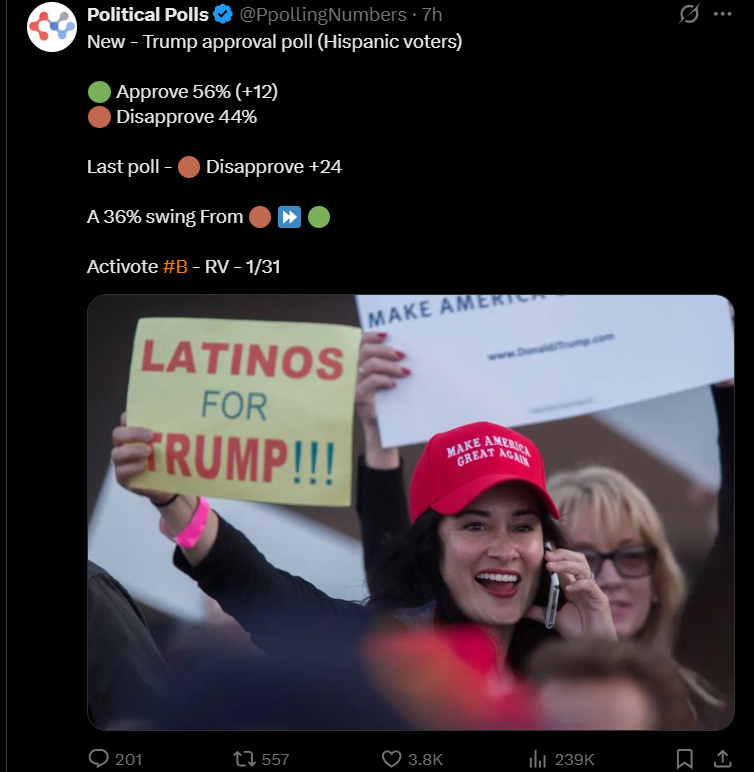Click the 239K views count

[x=574, y=759]
